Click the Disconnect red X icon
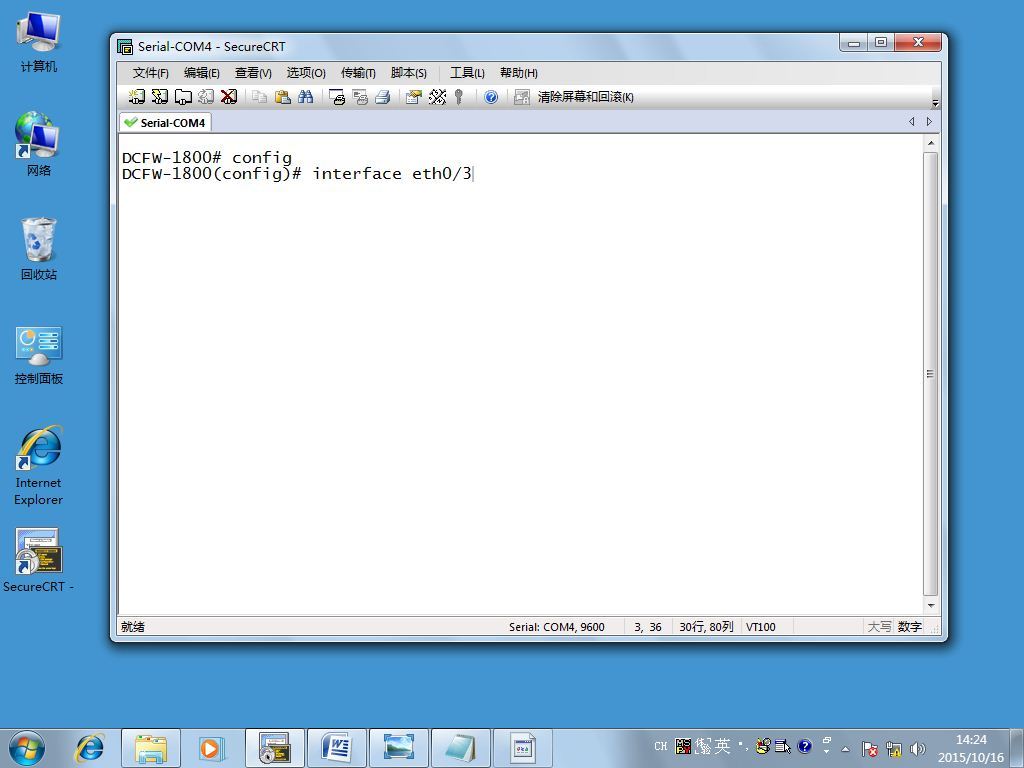The image size is (1024, 768). click(229, 97)
